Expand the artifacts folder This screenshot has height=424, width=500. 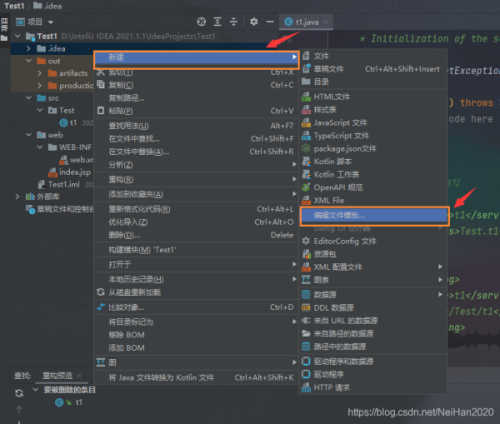(40, 73)
